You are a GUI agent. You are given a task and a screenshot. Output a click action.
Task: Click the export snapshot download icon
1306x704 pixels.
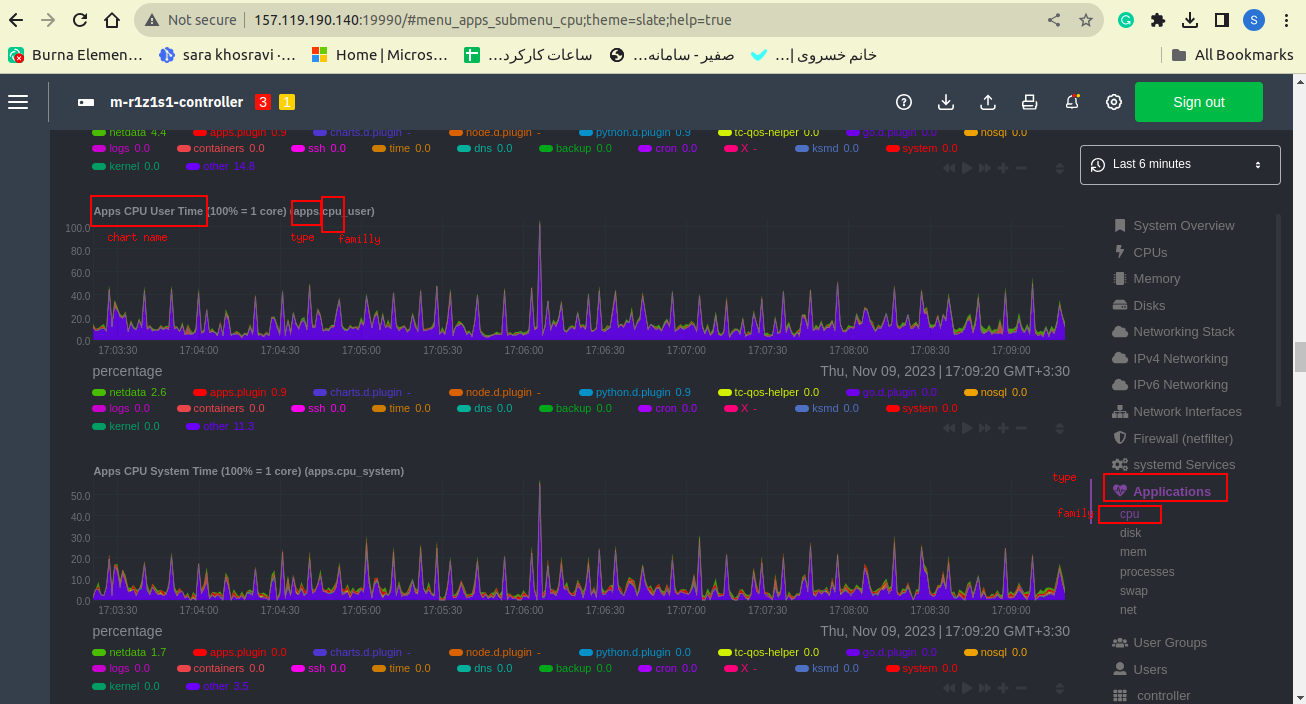[946, 102]
